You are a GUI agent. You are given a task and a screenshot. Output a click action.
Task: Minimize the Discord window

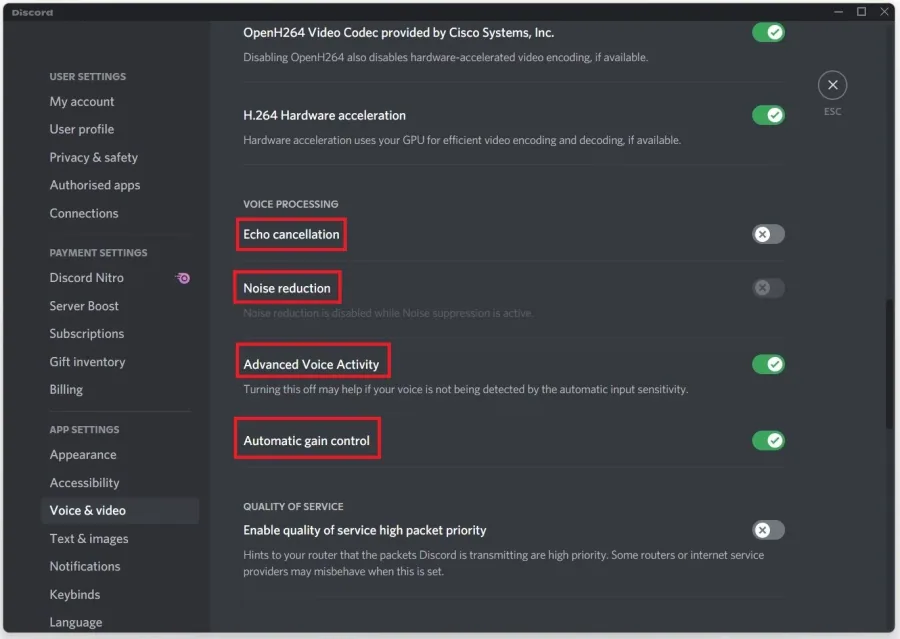point(838,11)
